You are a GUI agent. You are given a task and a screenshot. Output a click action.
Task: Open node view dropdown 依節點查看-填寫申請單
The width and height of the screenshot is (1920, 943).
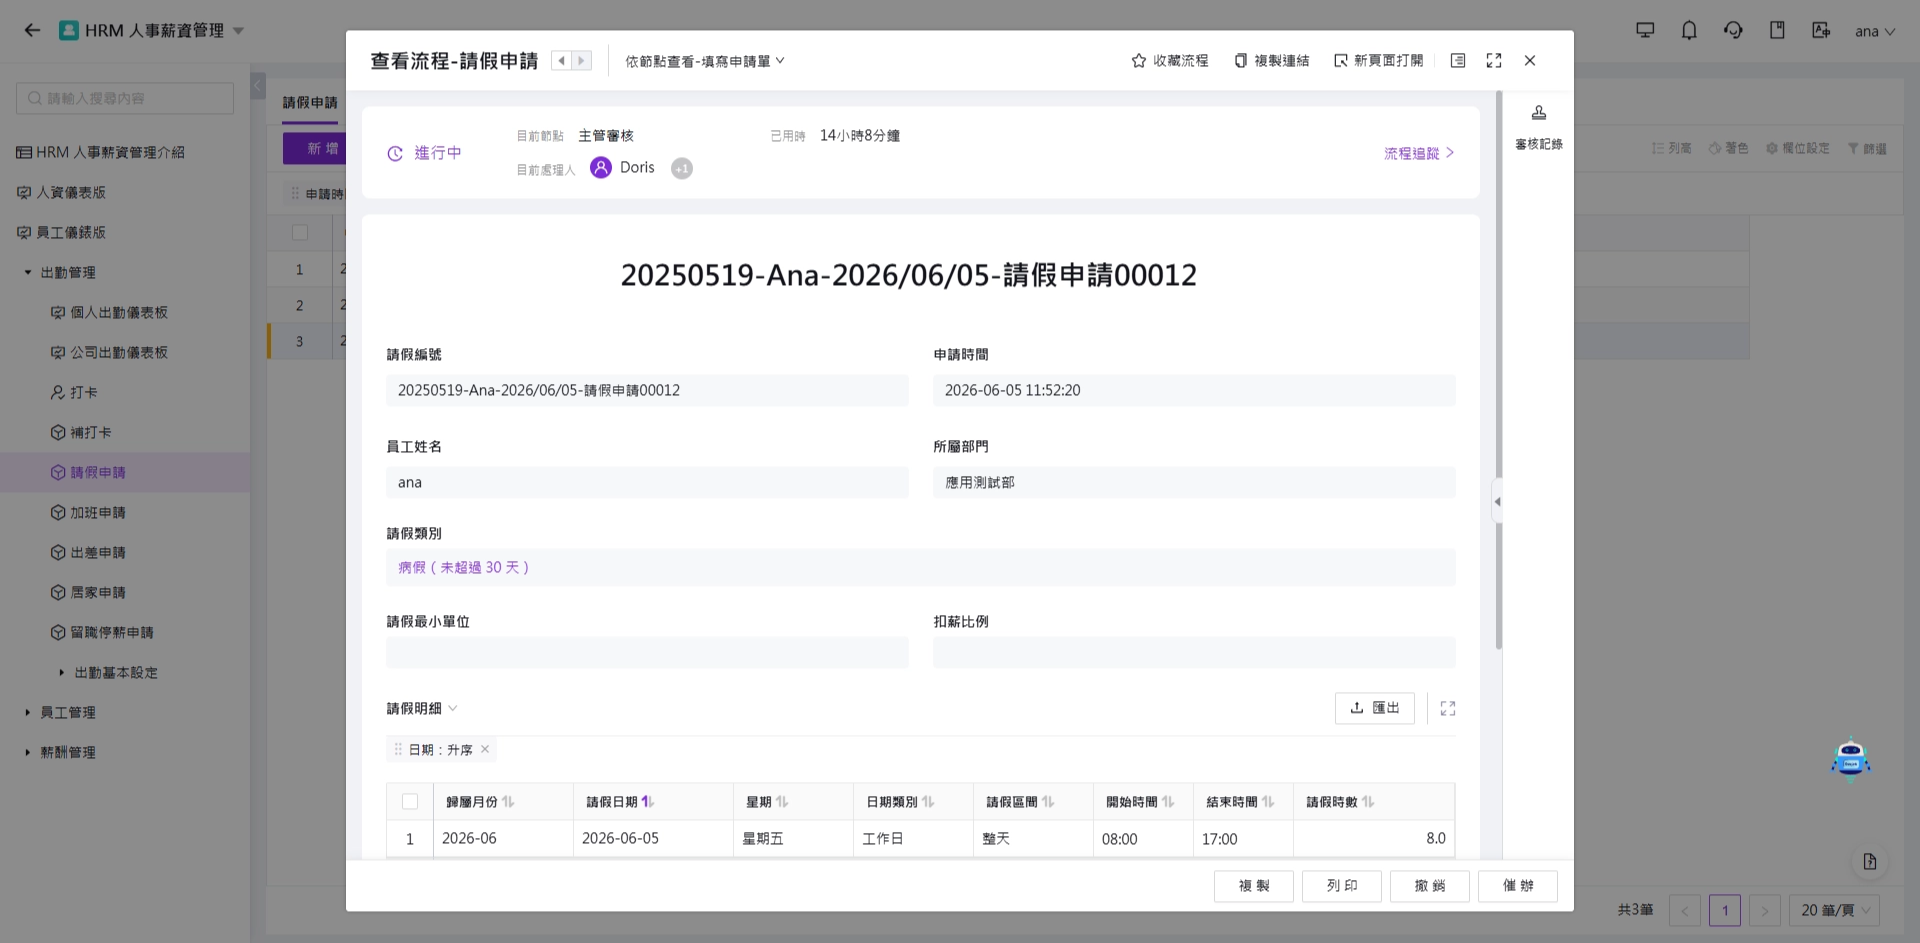click(705, 61)
